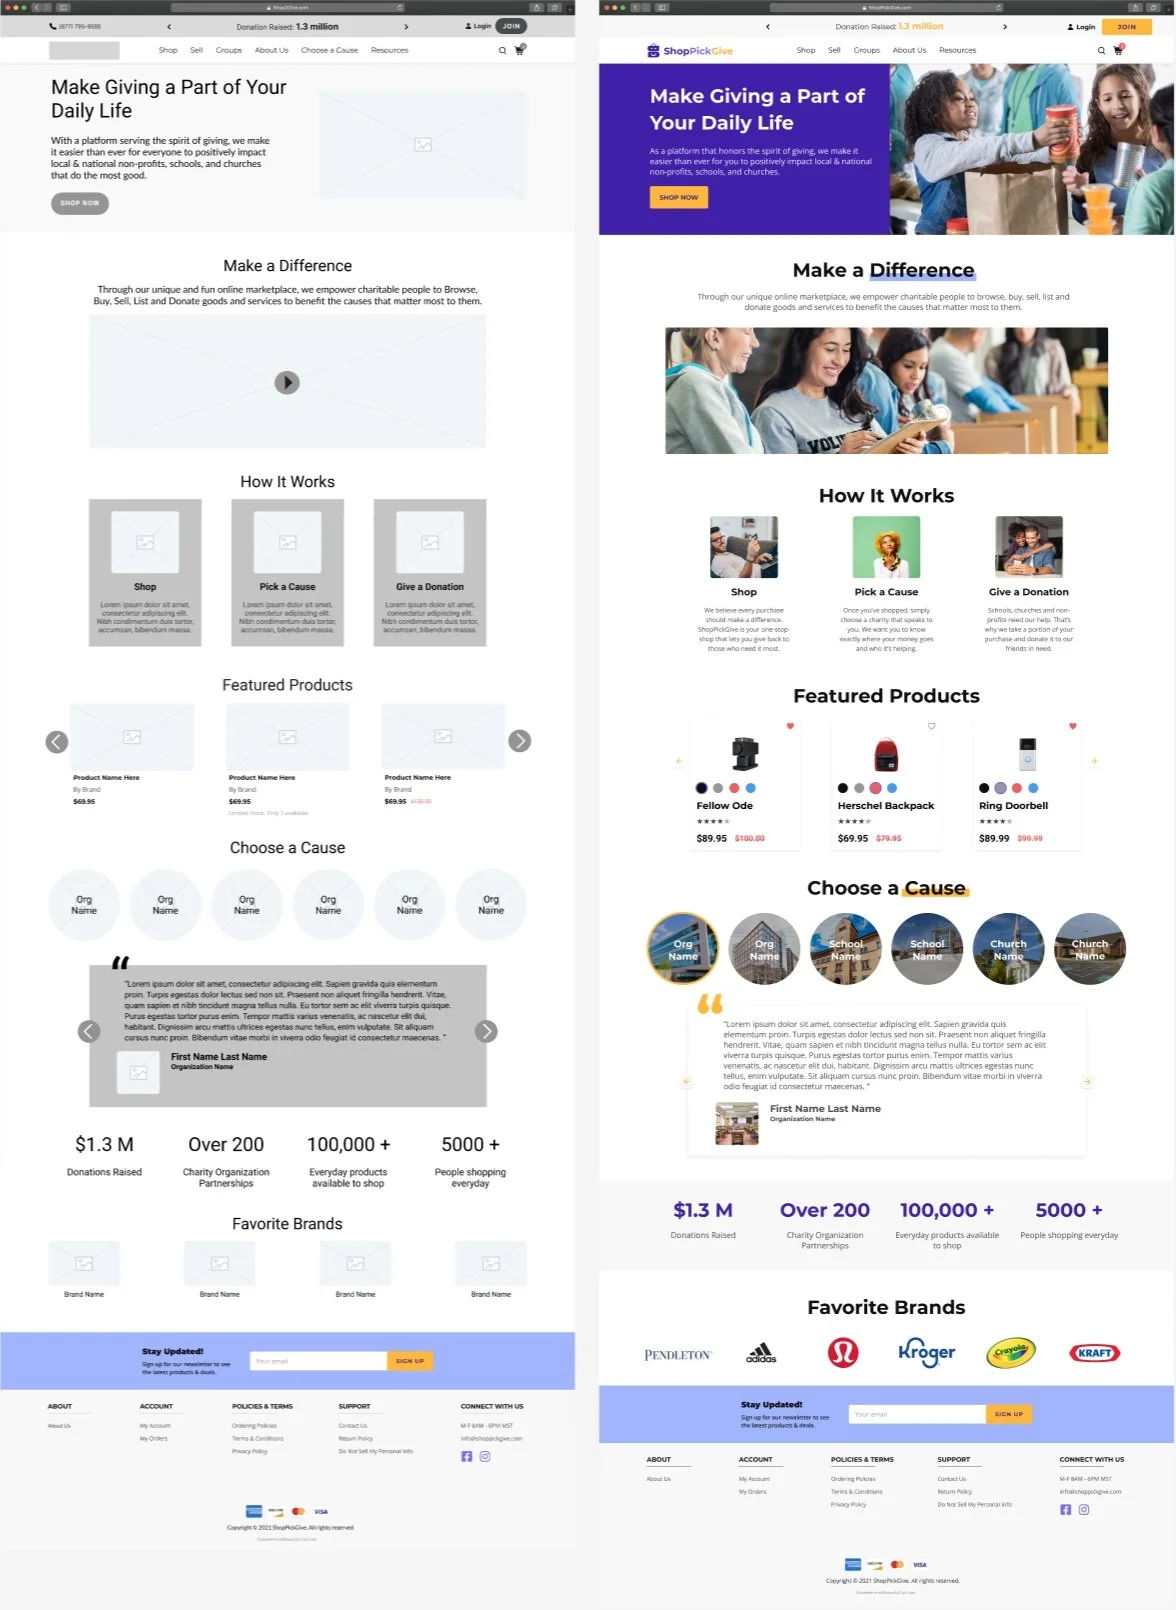
Task: Open the Adidas brand logo
Action: 761,1353
